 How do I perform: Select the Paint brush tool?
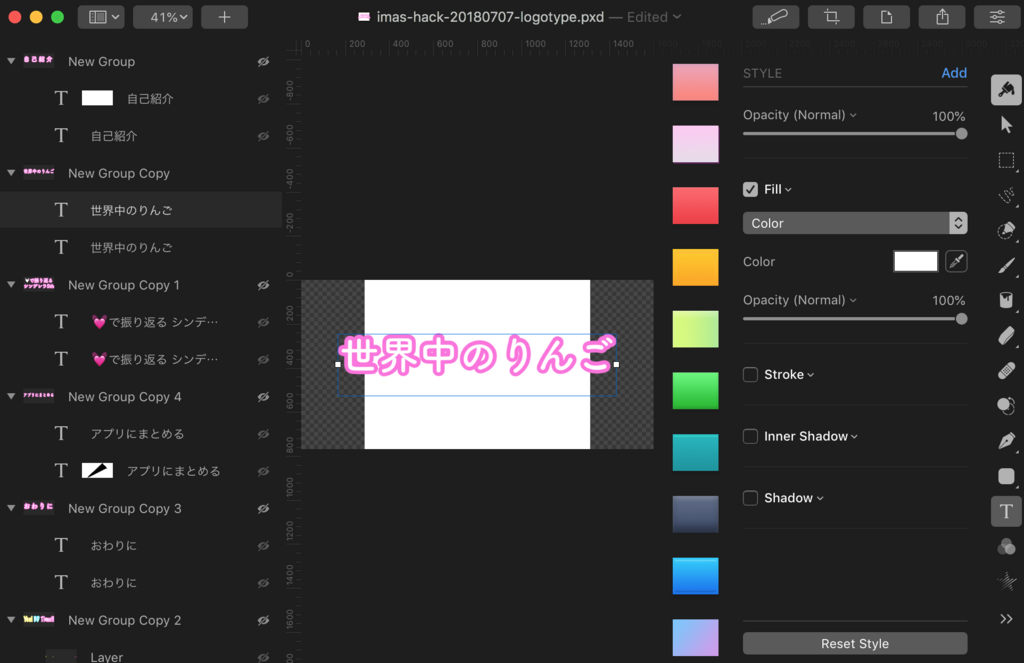1006,265
